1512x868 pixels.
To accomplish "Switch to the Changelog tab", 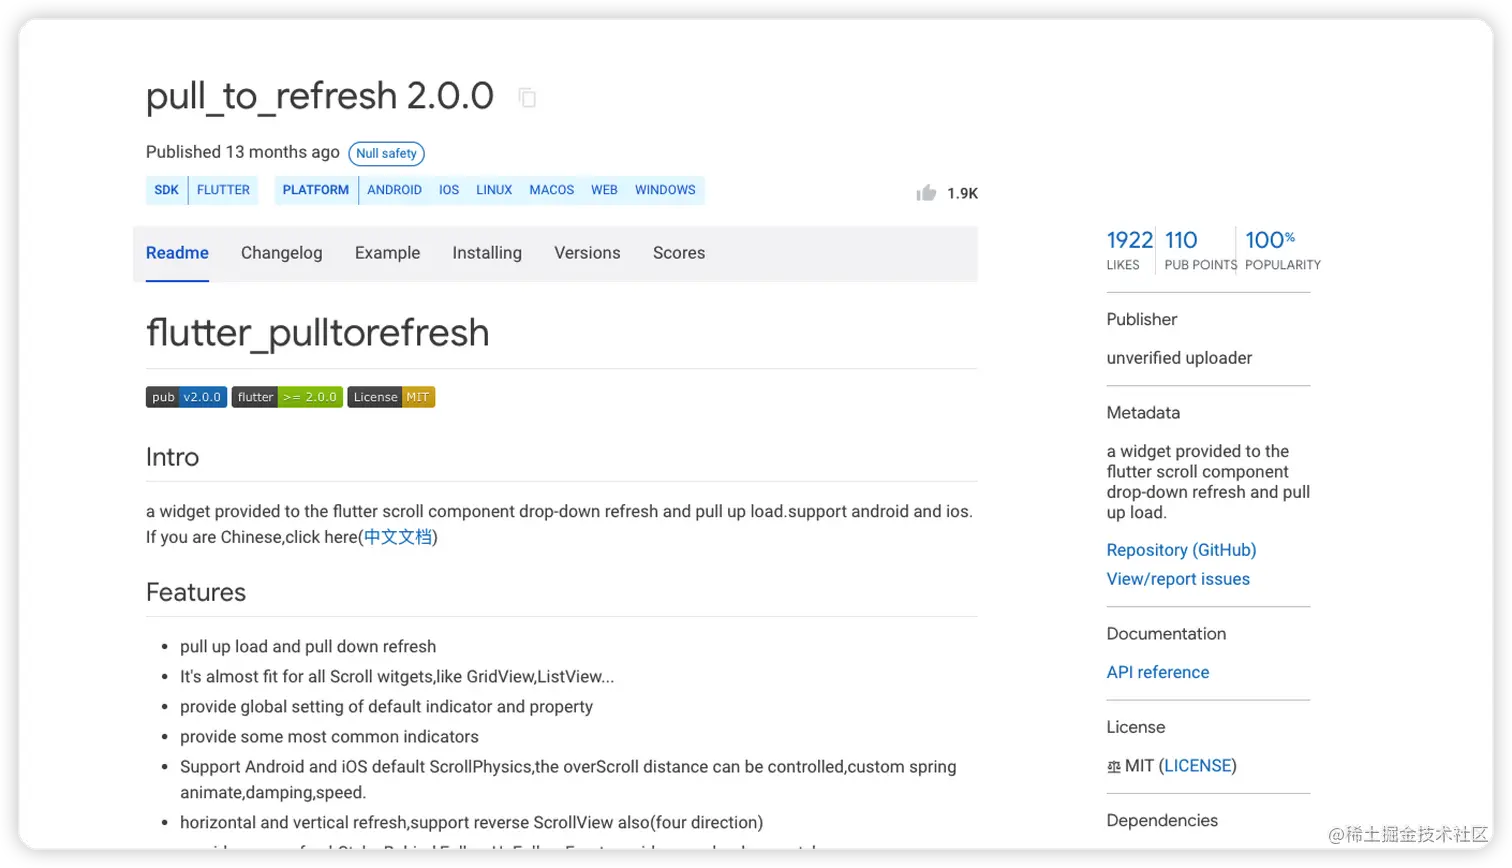I will [x=281, y=253].
